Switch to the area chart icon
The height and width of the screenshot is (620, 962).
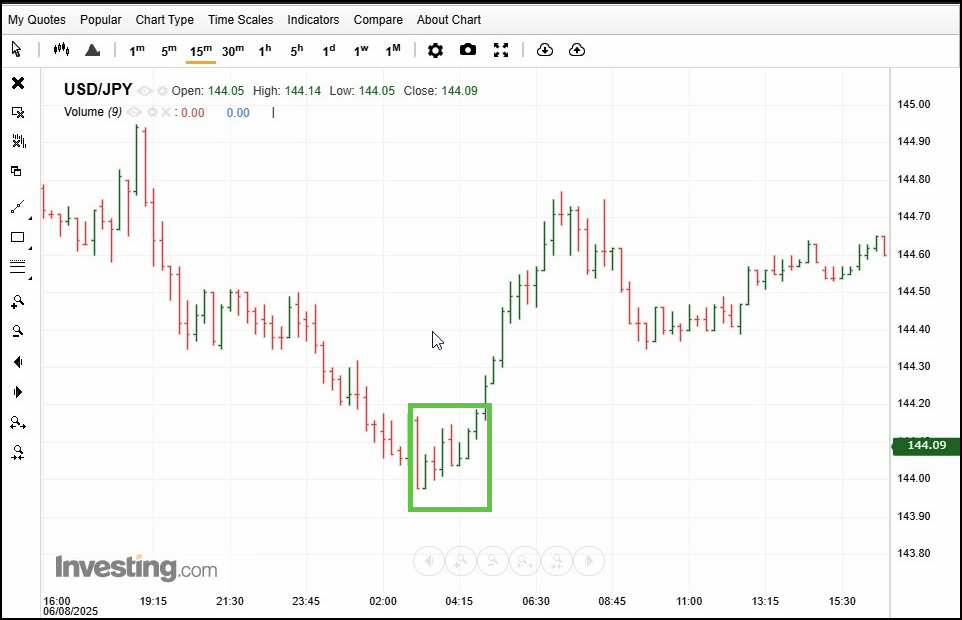pyautogui.click(x=93, y=50)
